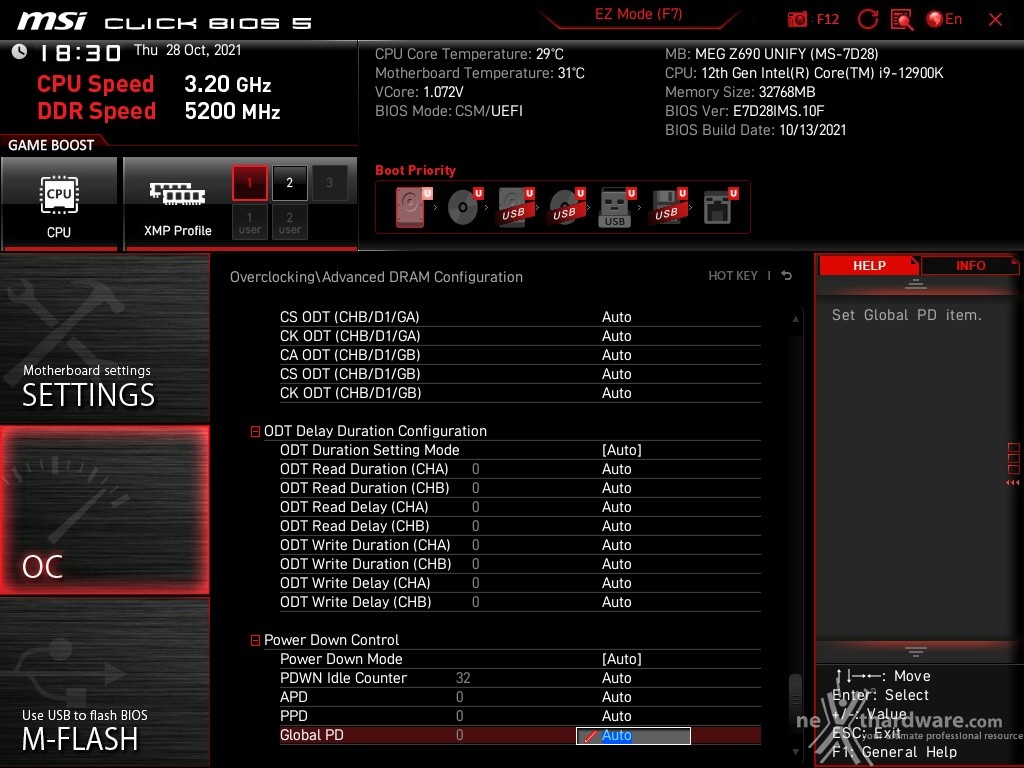Select XMP user profile 2
The image size is (1024, 768).
[289, 222]
